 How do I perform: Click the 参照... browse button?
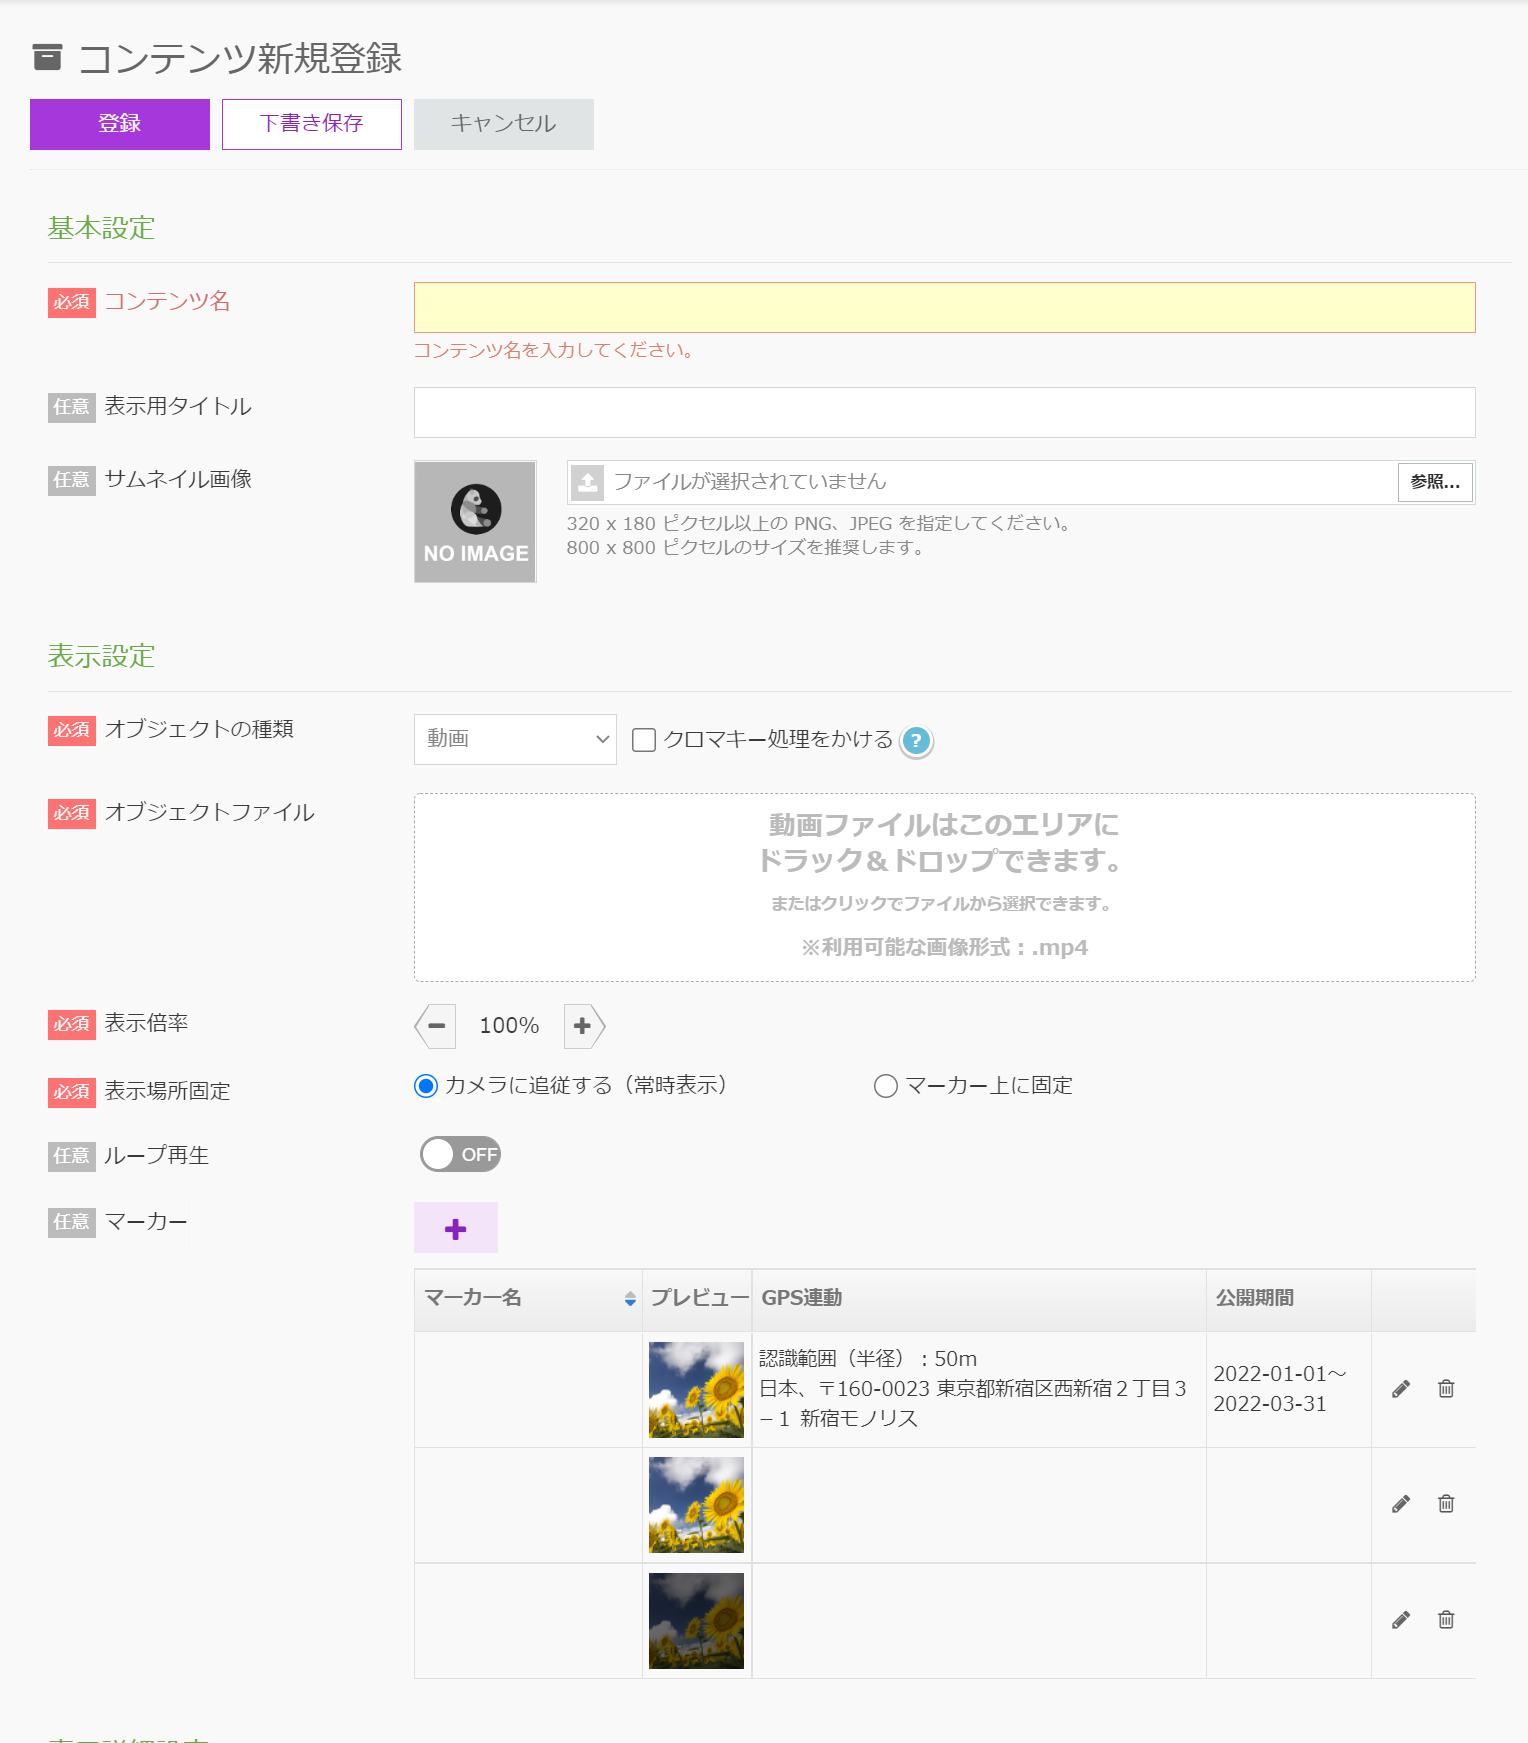click(x=1435, y=482)
